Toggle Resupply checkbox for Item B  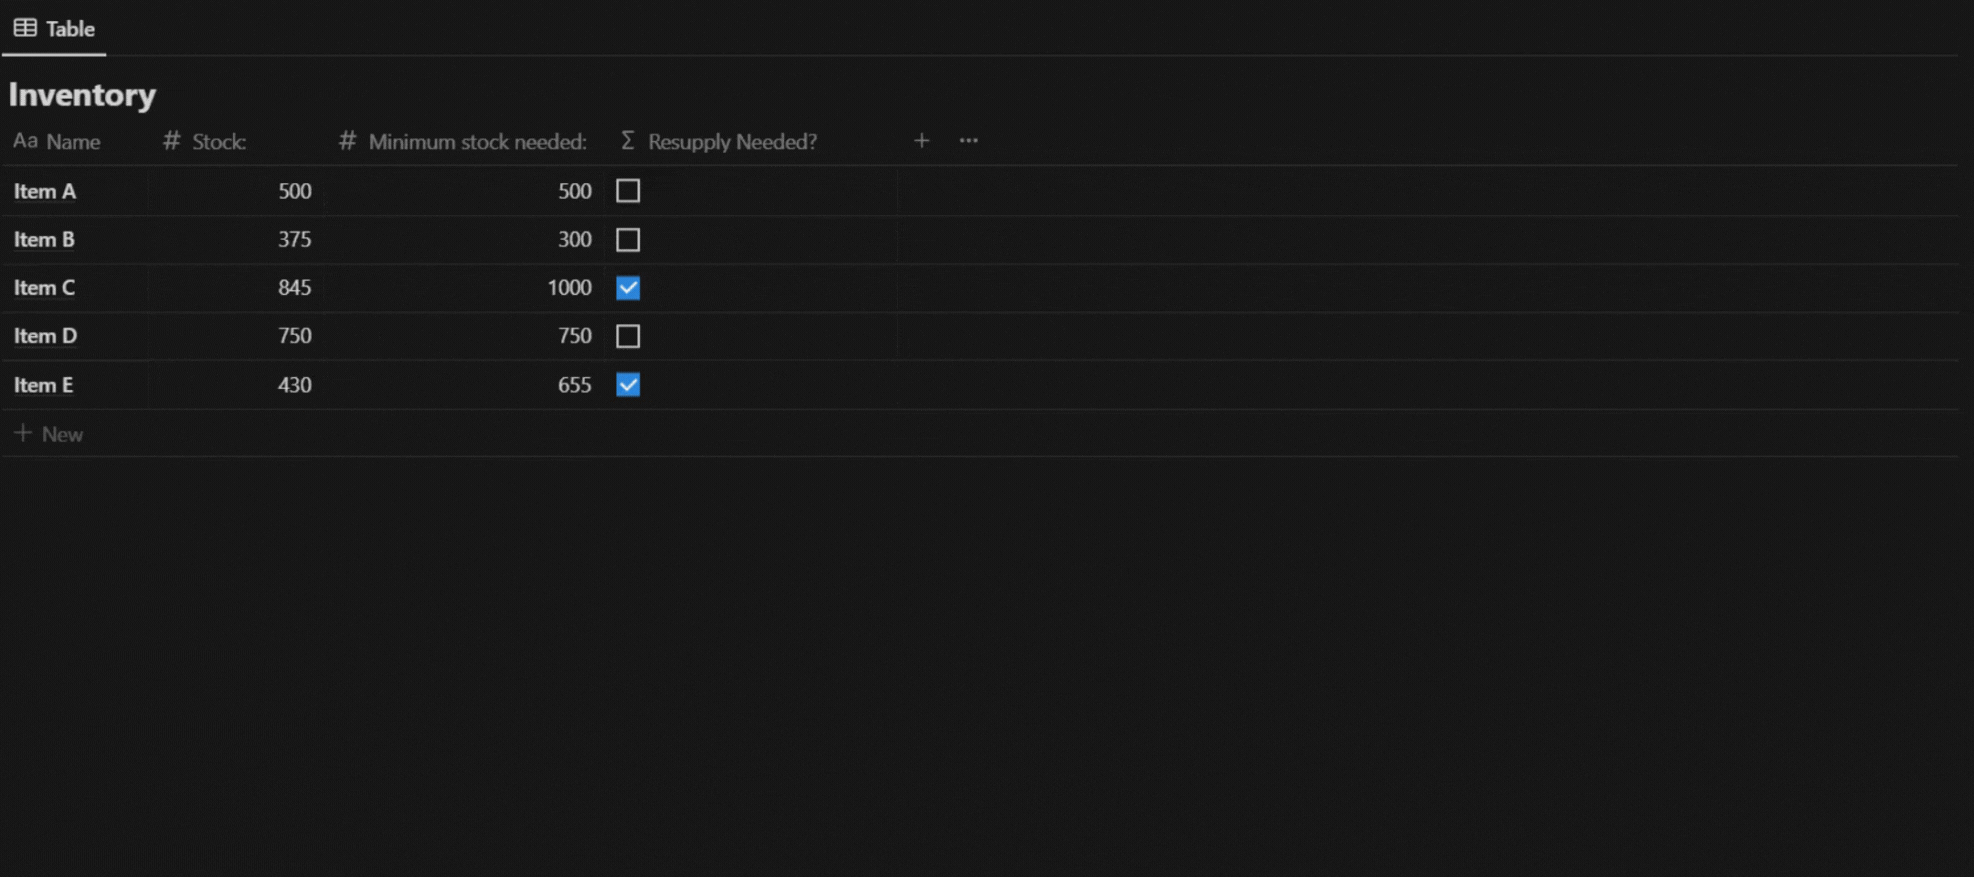point(628,240)
